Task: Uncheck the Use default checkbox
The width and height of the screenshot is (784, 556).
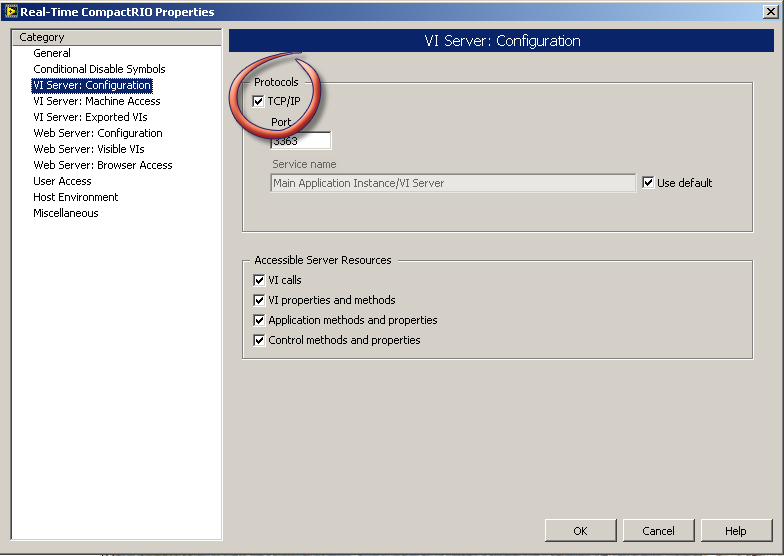Action: pos(648,182)
